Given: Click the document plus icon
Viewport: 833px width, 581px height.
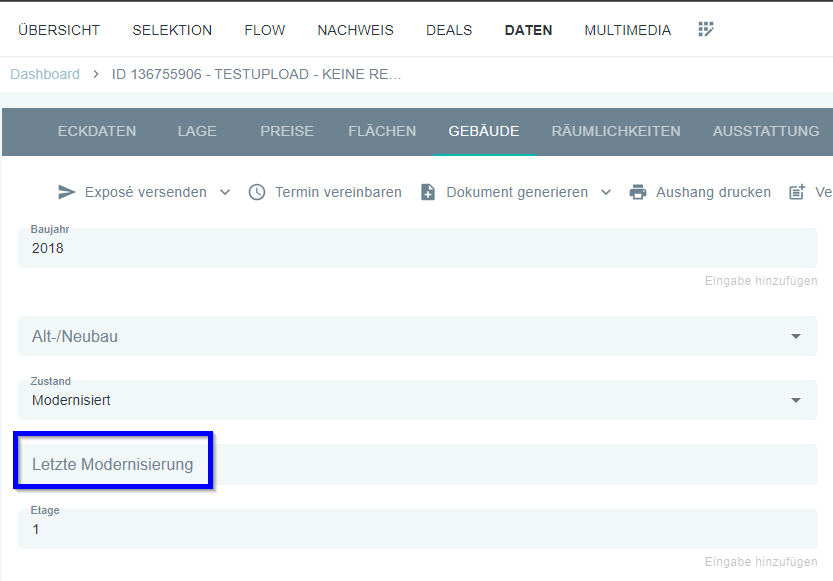Looking at the screenshot, I should click(428, 192).
